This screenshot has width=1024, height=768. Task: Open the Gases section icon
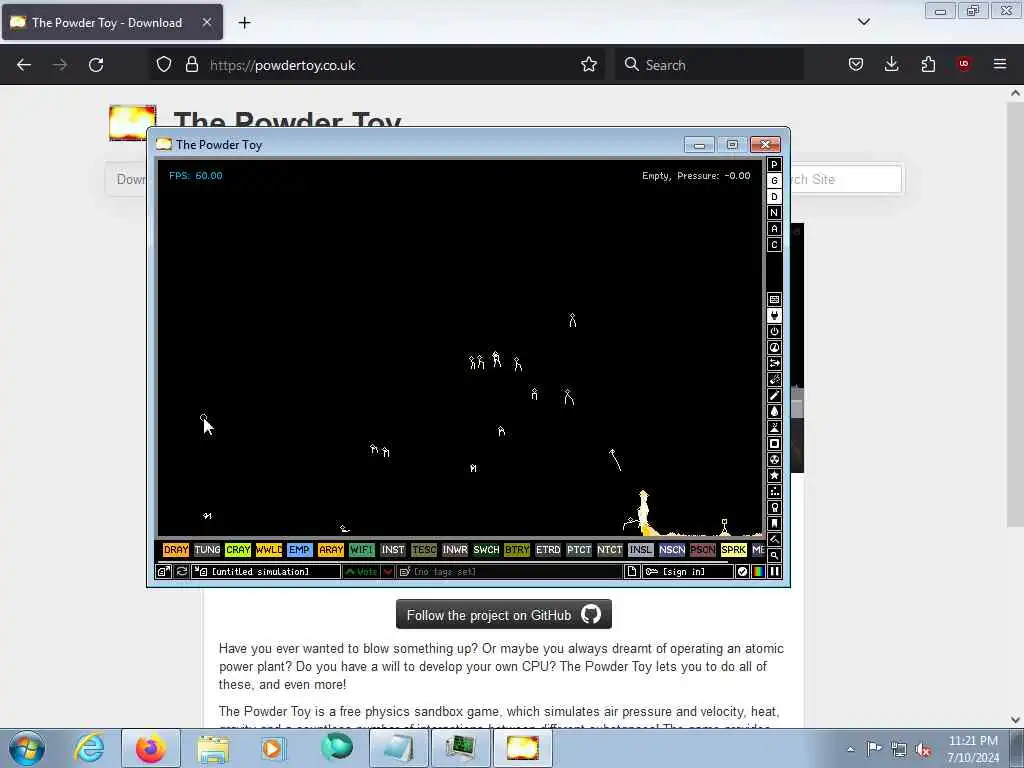coord(774,395)
